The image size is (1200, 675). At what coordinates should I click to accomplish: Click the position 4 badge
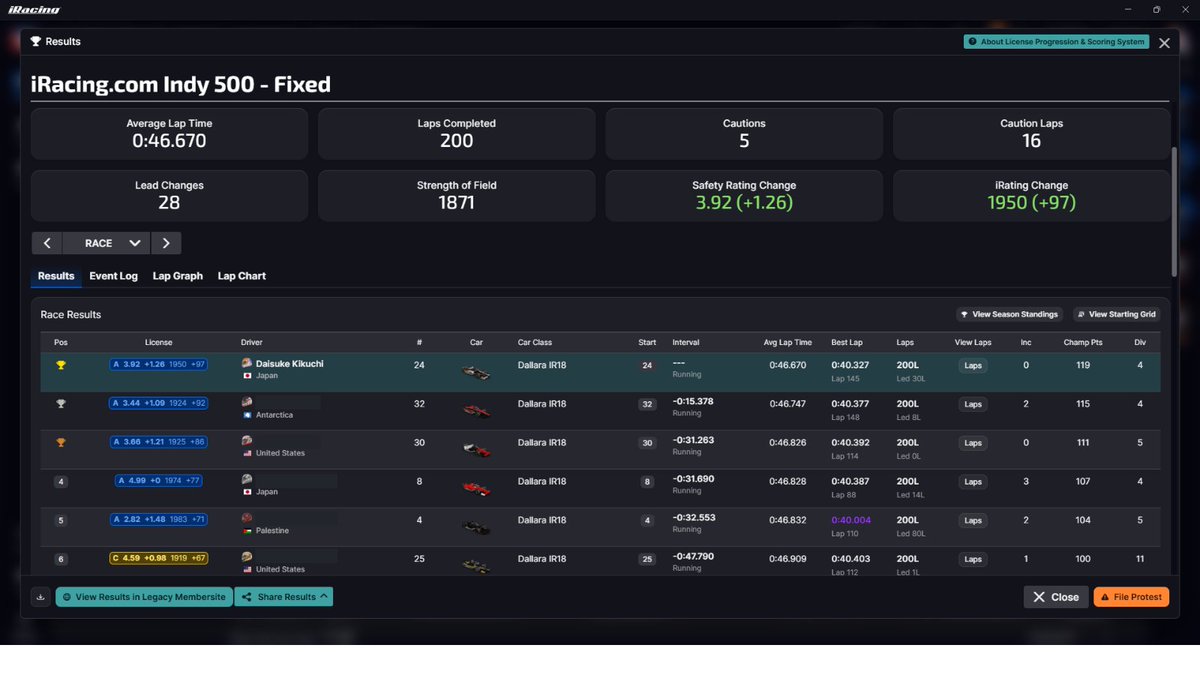click(x=61, y=482)
